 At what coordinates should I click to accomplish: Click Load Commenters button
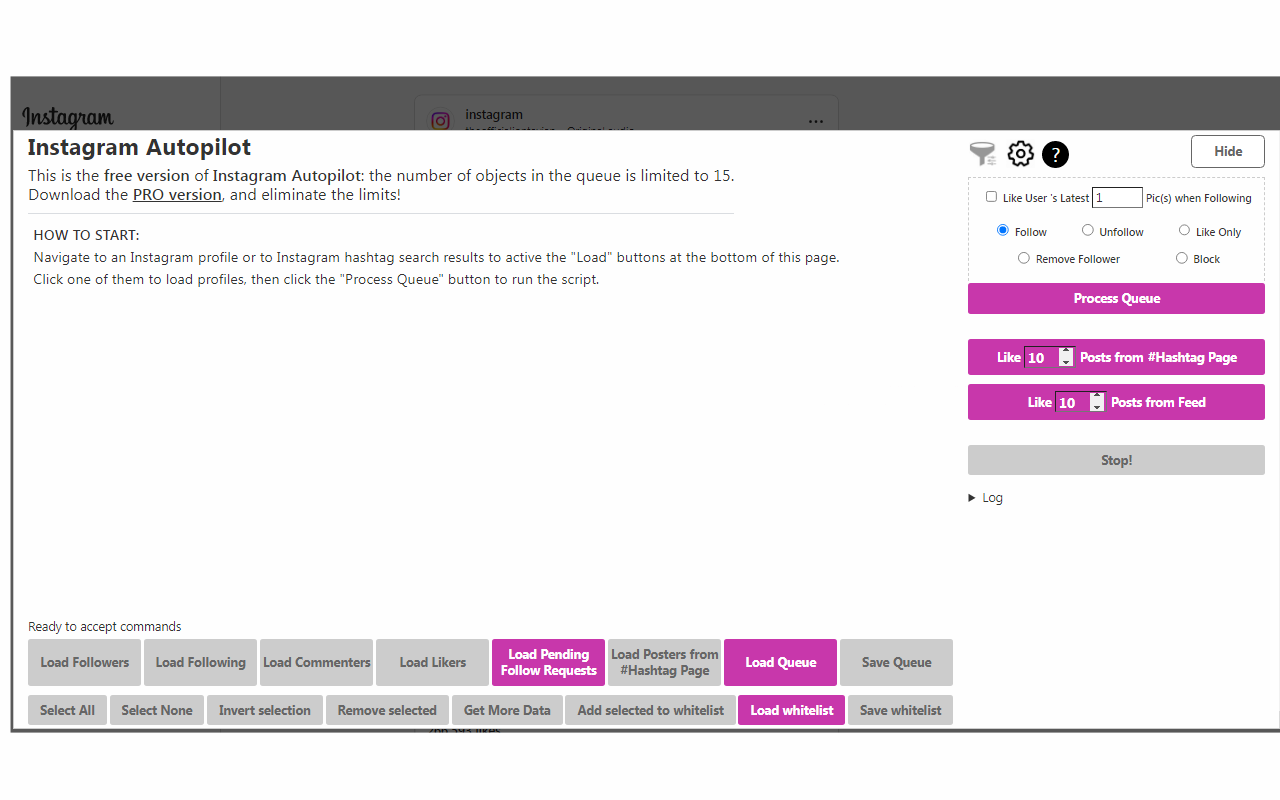pos(316,662)
